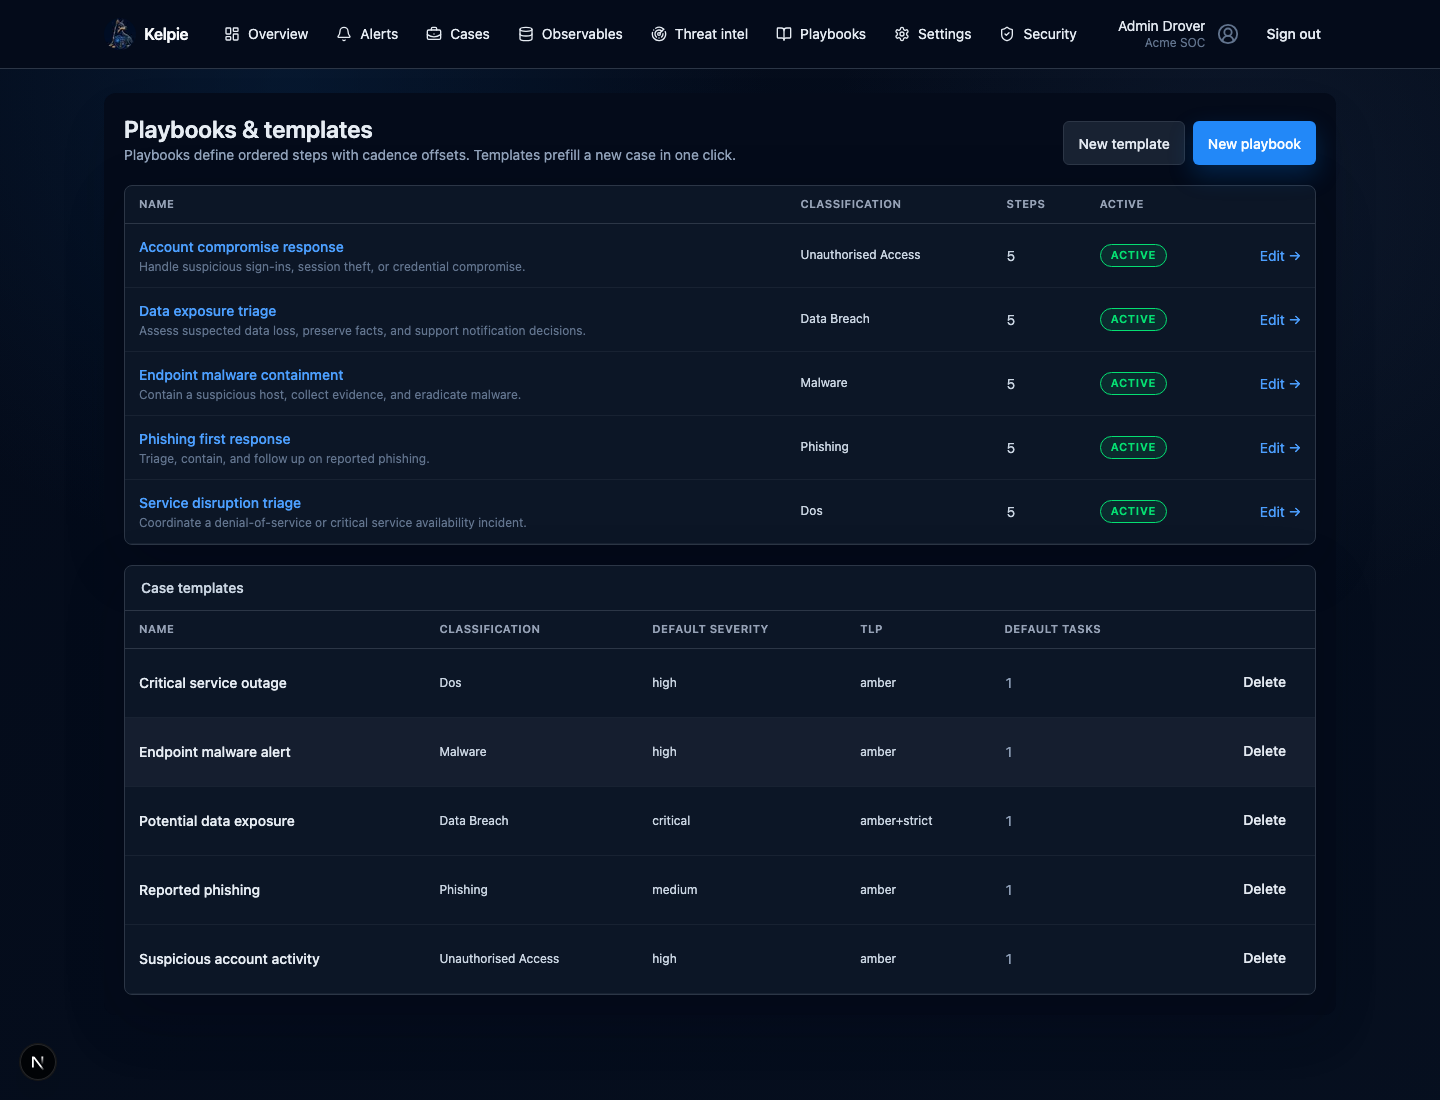The height and width of the screenshot is (1100, 1440).
Task: Click the Endpoint malware alert template name
Action: click(x=215, y=752)
